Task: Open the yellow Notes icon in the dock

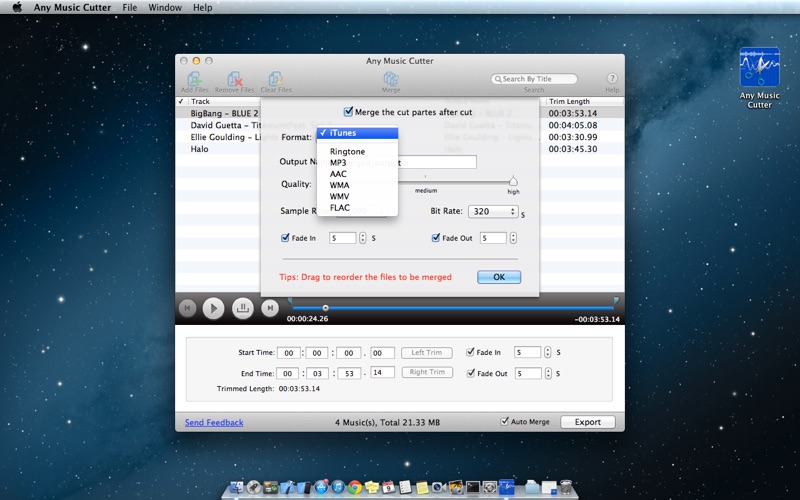Action: click(422, 487)
